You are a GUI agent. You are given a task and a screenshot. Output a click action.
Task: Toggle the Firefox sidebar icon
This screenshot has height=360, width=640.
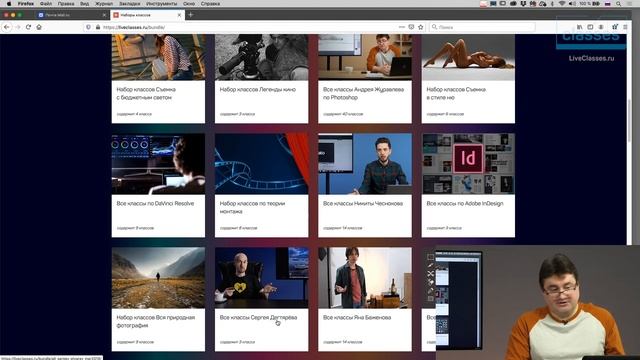coord(590,27)
